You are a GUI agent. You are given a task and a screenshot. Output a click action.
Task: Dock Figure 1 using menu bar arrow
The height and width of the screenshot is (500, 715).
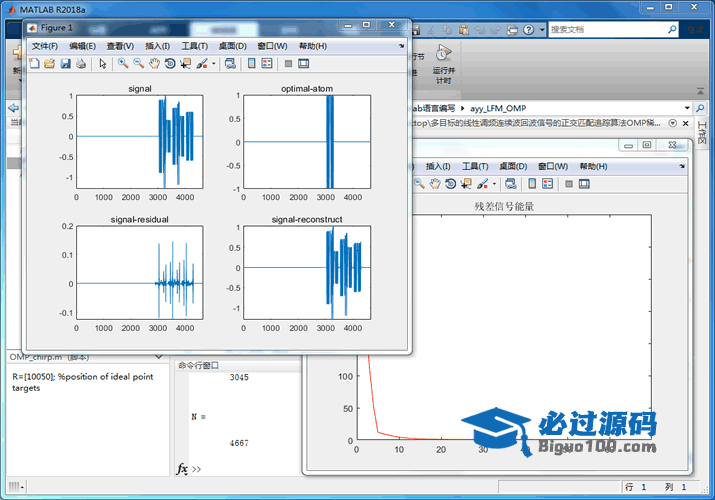coord(401,46)
